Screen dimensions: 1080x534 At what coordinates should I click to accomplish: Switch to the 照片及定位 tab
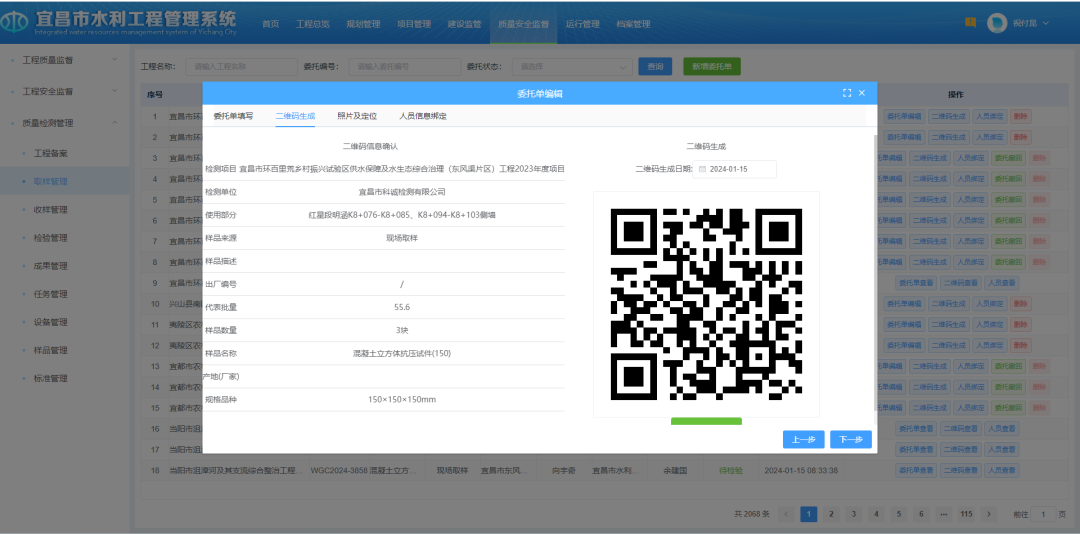click(357, 116)
